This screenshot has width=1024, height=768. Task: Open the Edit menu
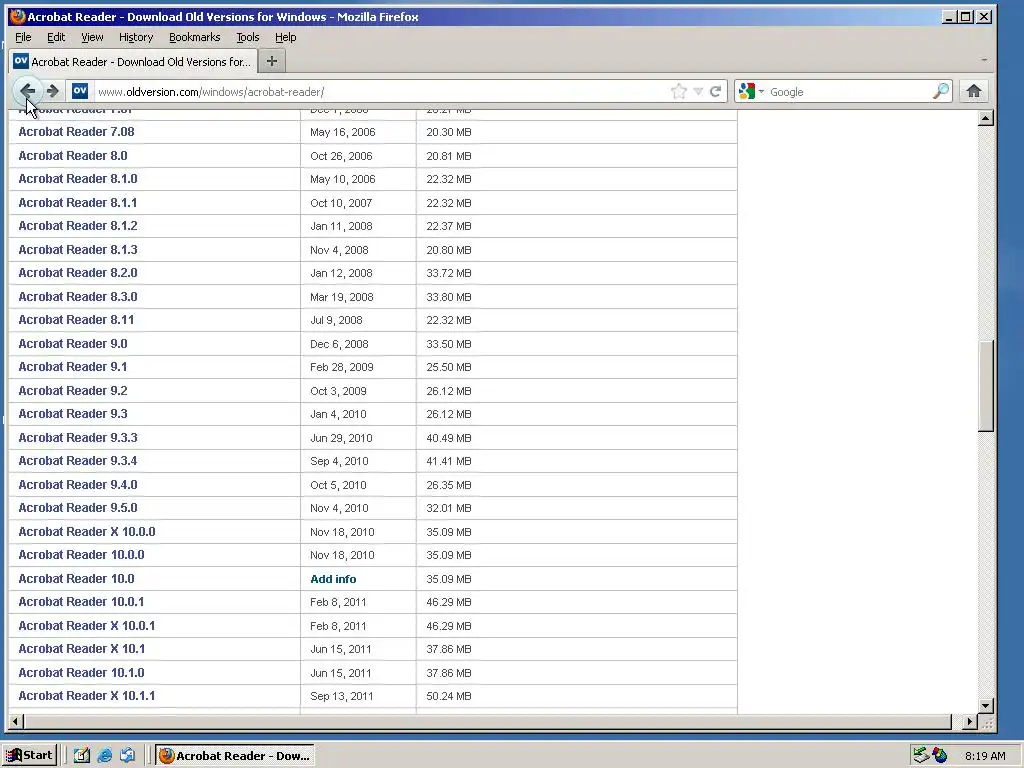tap(56, 37)
